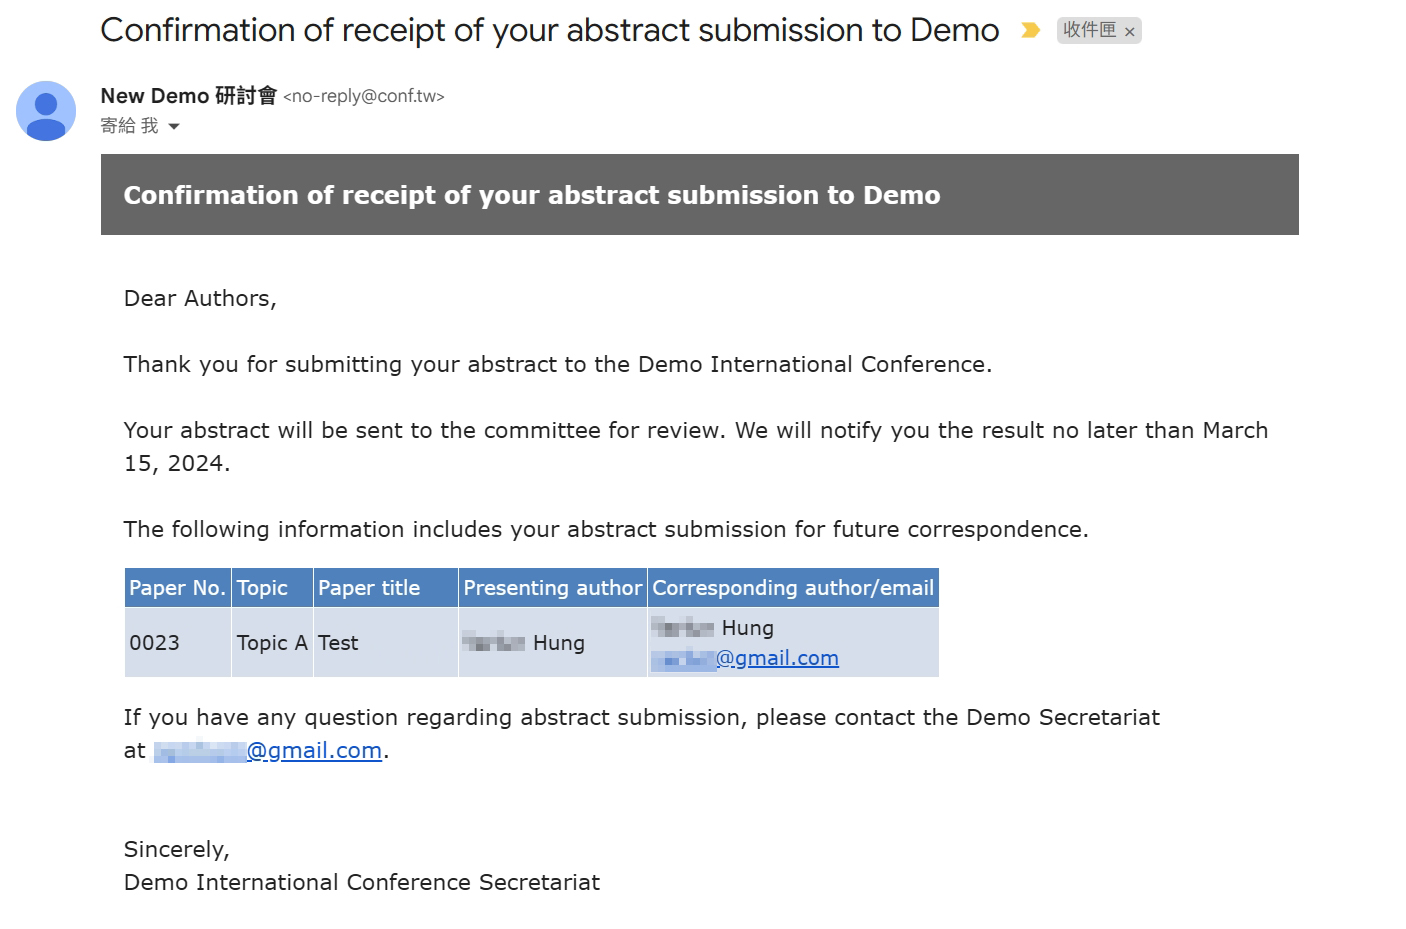1406x929 pixels.
Task: Click the Corresponding author/email column header
Action: point(793,588)
